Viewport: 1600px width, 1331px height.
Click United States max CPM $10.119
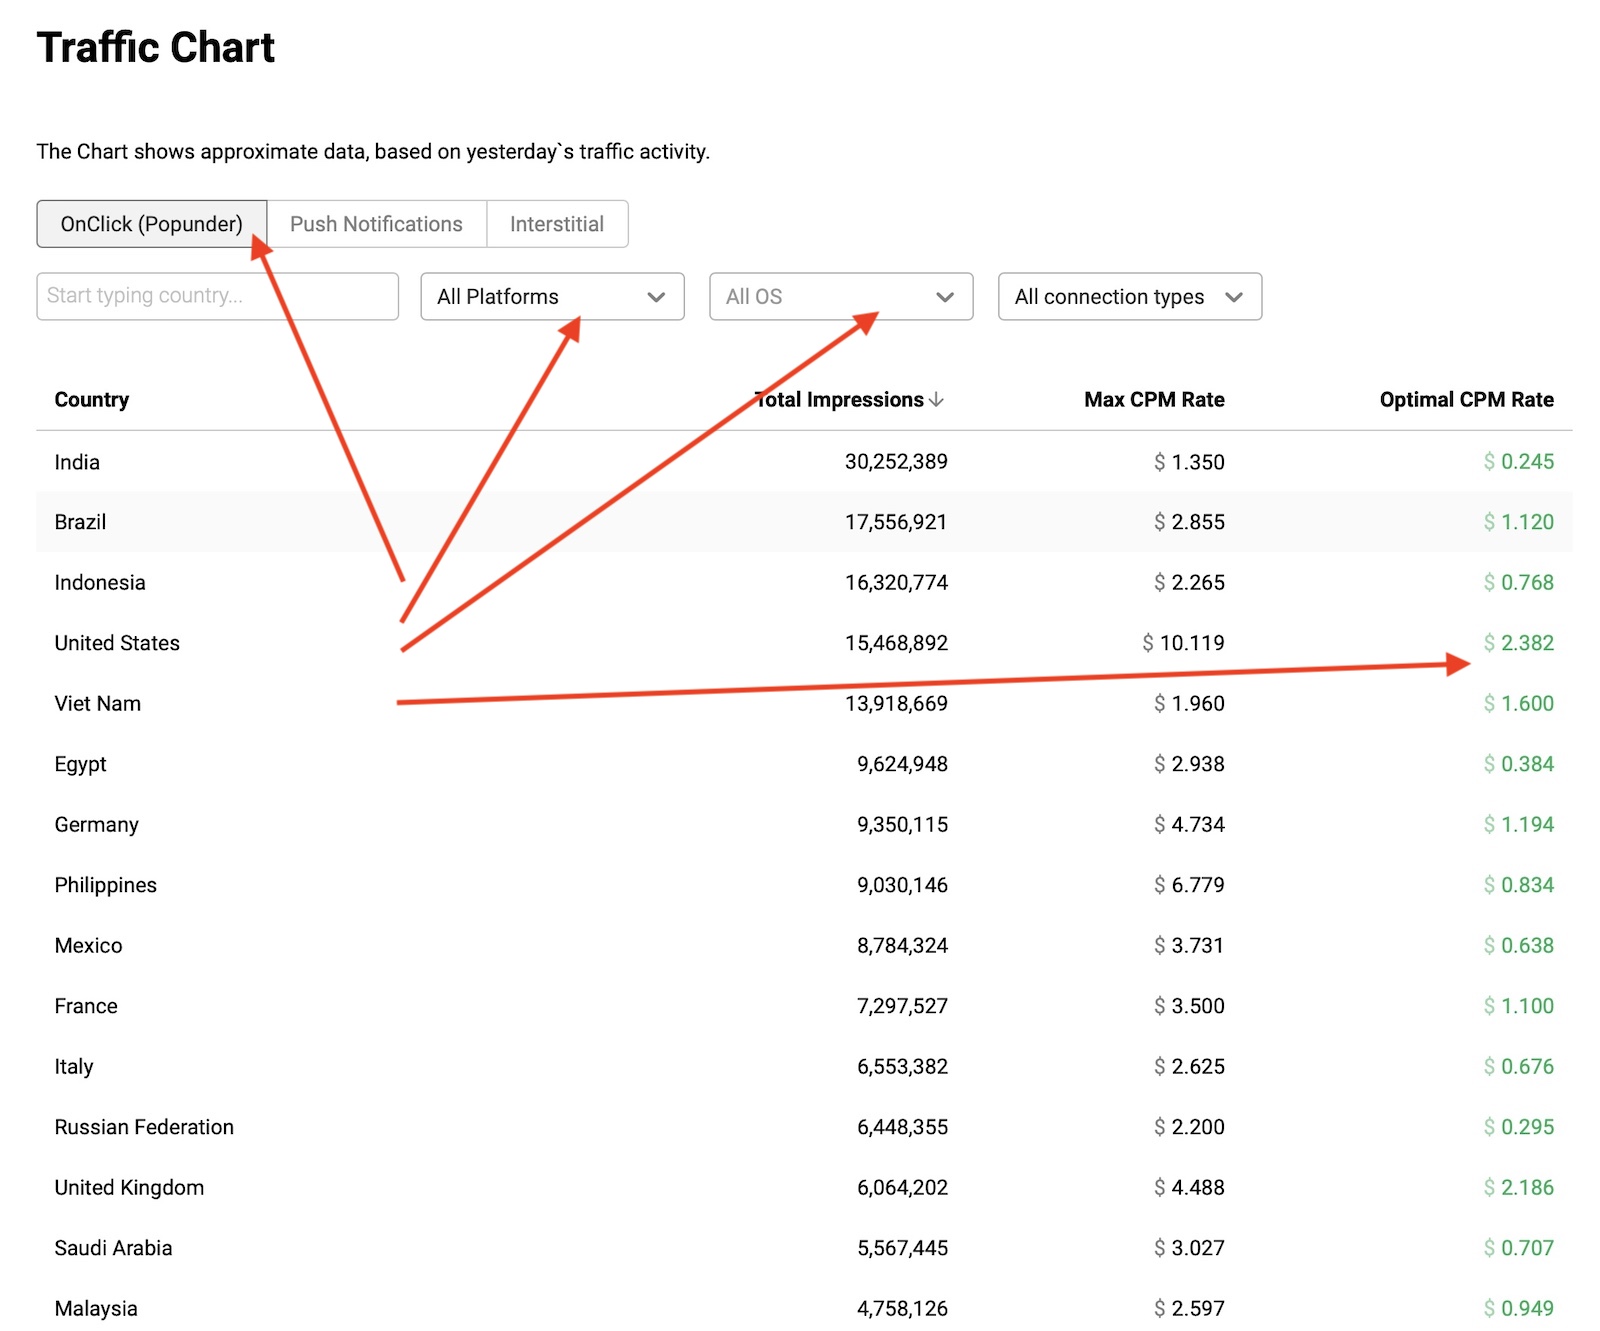tap(1183, 643)
